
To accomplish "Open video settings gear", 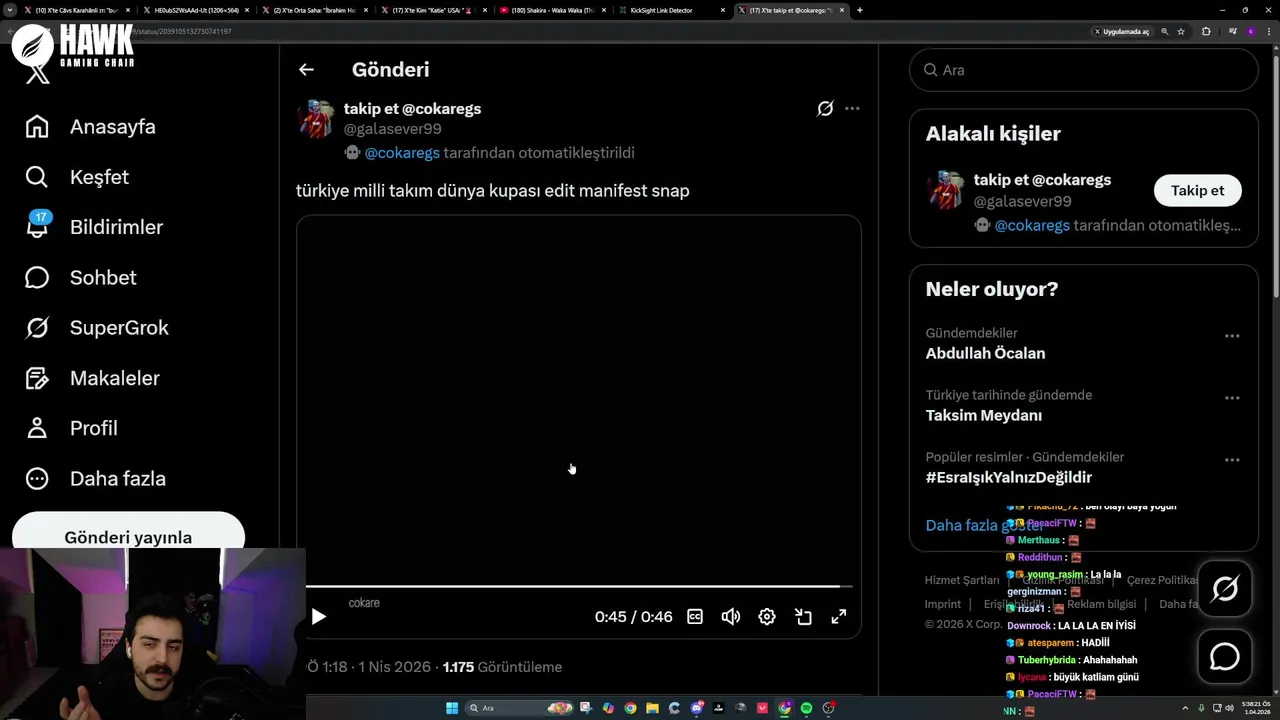I will [767, 616].
